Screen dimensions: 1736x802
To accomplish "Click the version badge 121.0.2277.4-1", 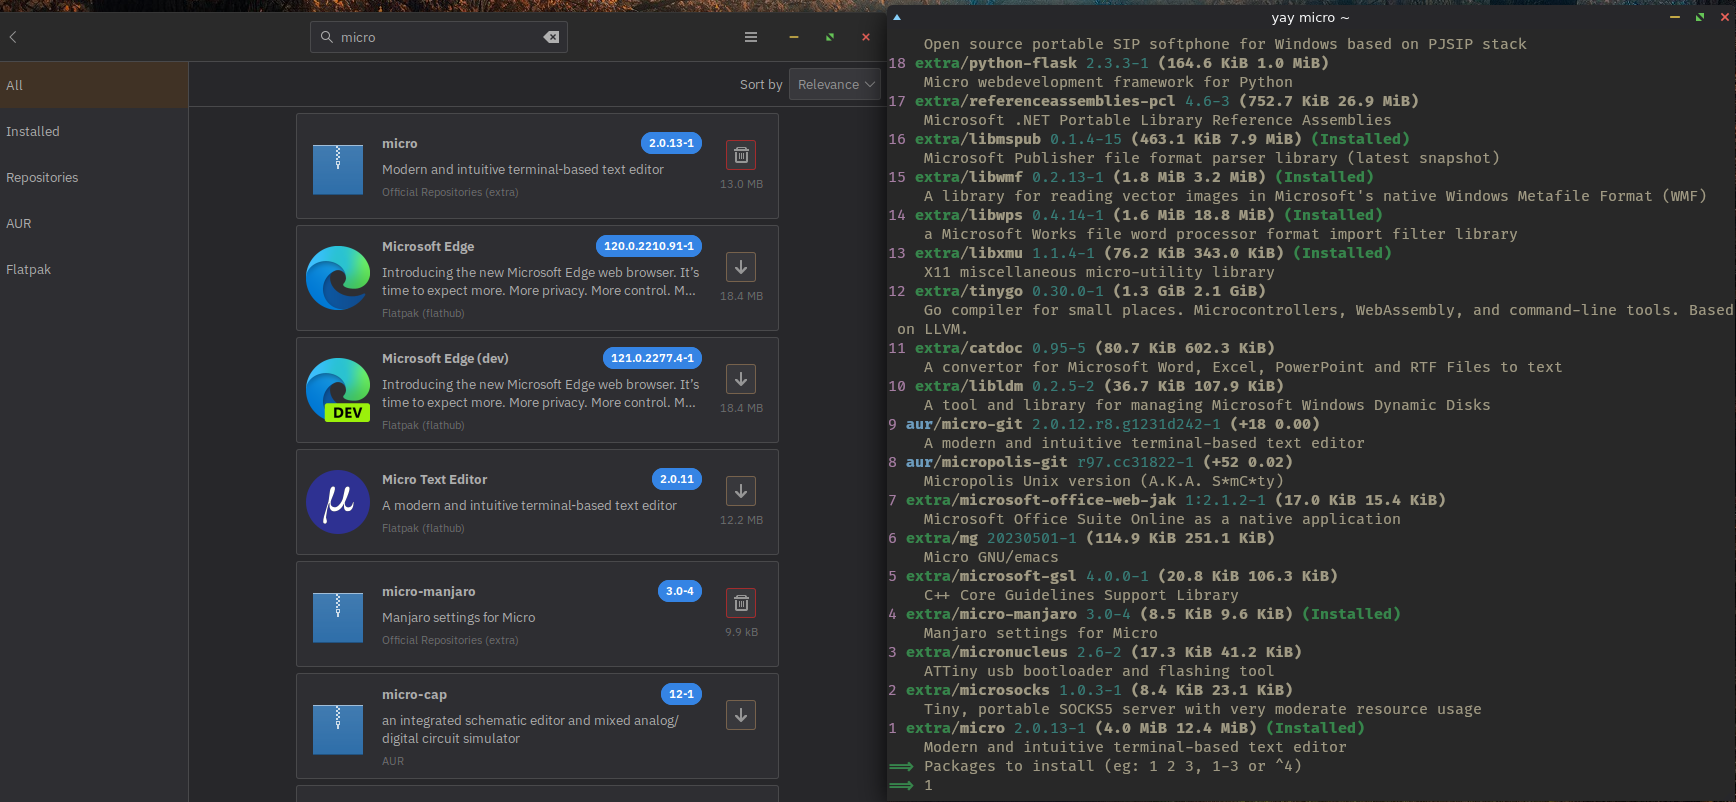I will tap(652, 358).
